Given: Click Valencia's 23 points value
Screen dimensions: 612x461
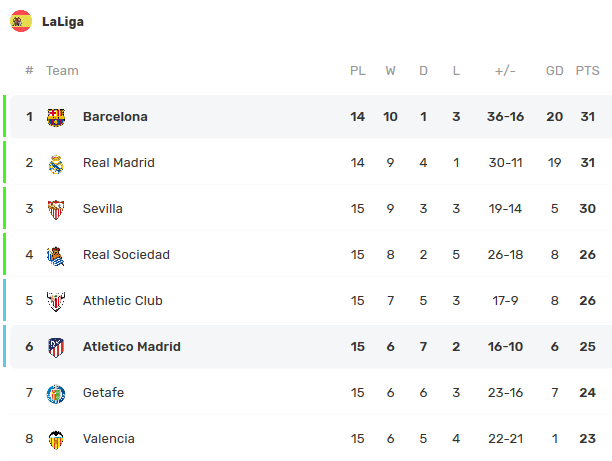Looking at the screenshot, I should (x=587, y=439).
